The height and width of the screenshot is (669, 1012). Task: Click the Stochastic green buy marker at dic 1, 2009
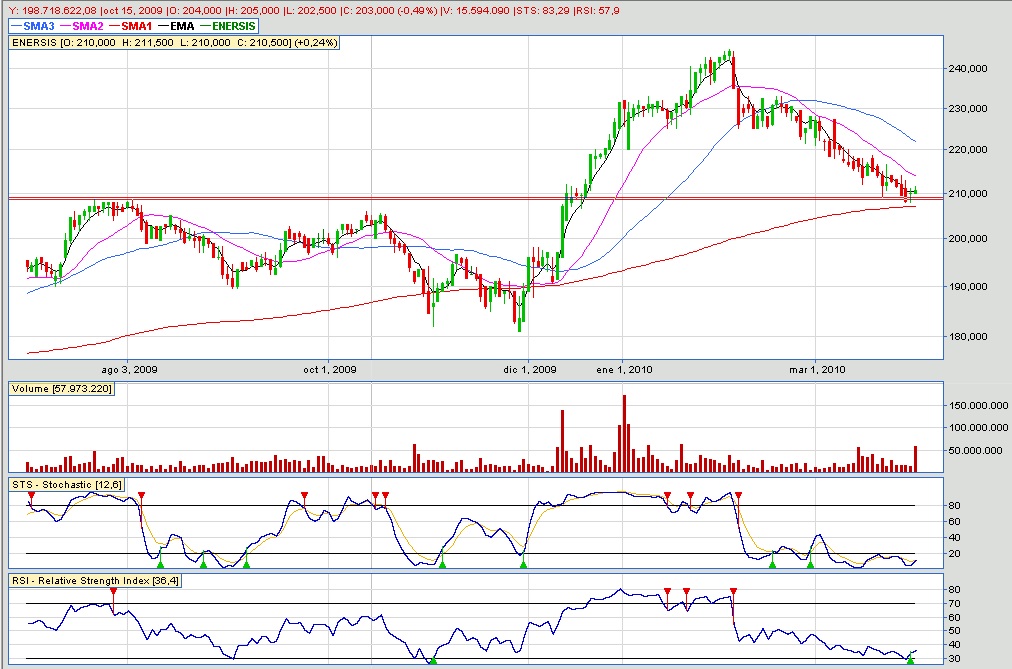coord(523,564)
